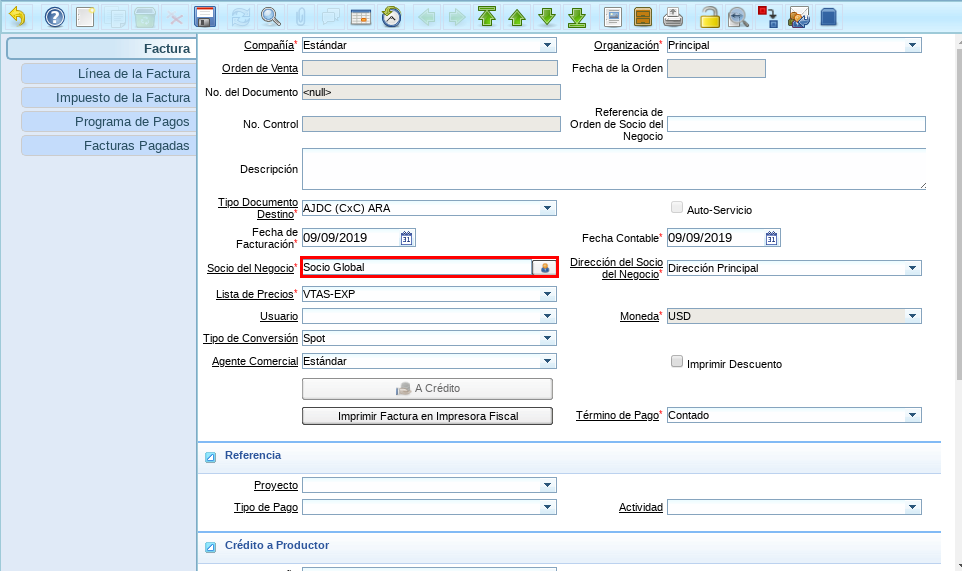Collapse the Referencia section
This screenshot has height=571, width=962.
click(210, 458)
